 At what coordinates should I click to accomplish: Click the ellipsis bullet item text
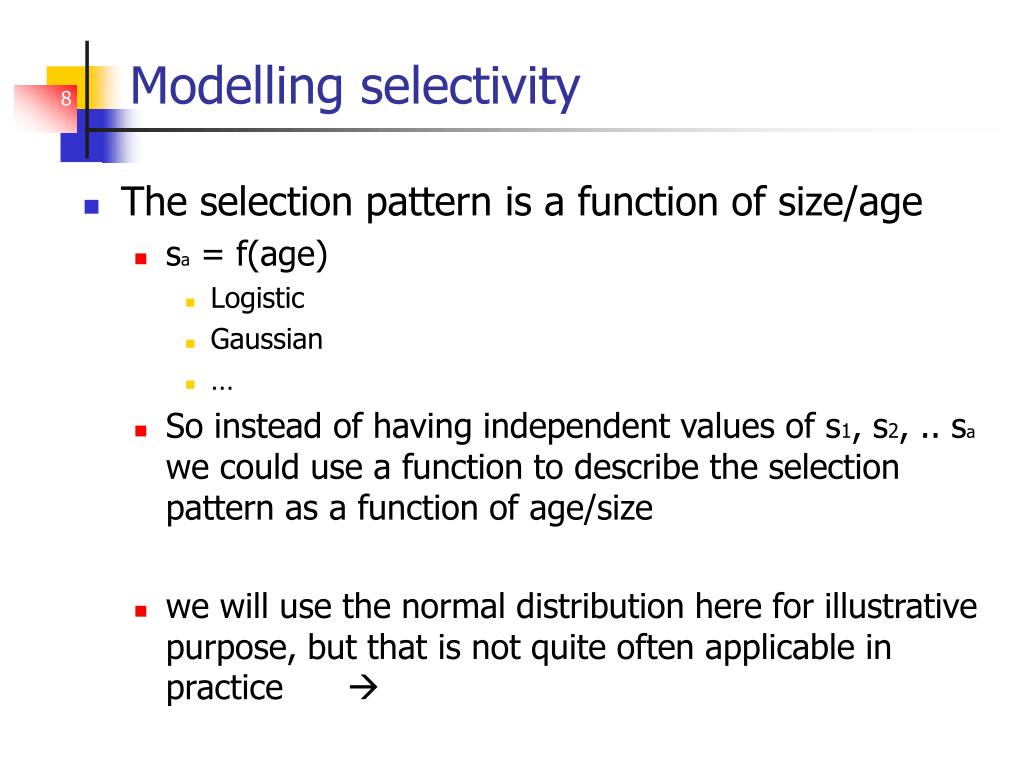pyautogui.click(x=222, y=387)
